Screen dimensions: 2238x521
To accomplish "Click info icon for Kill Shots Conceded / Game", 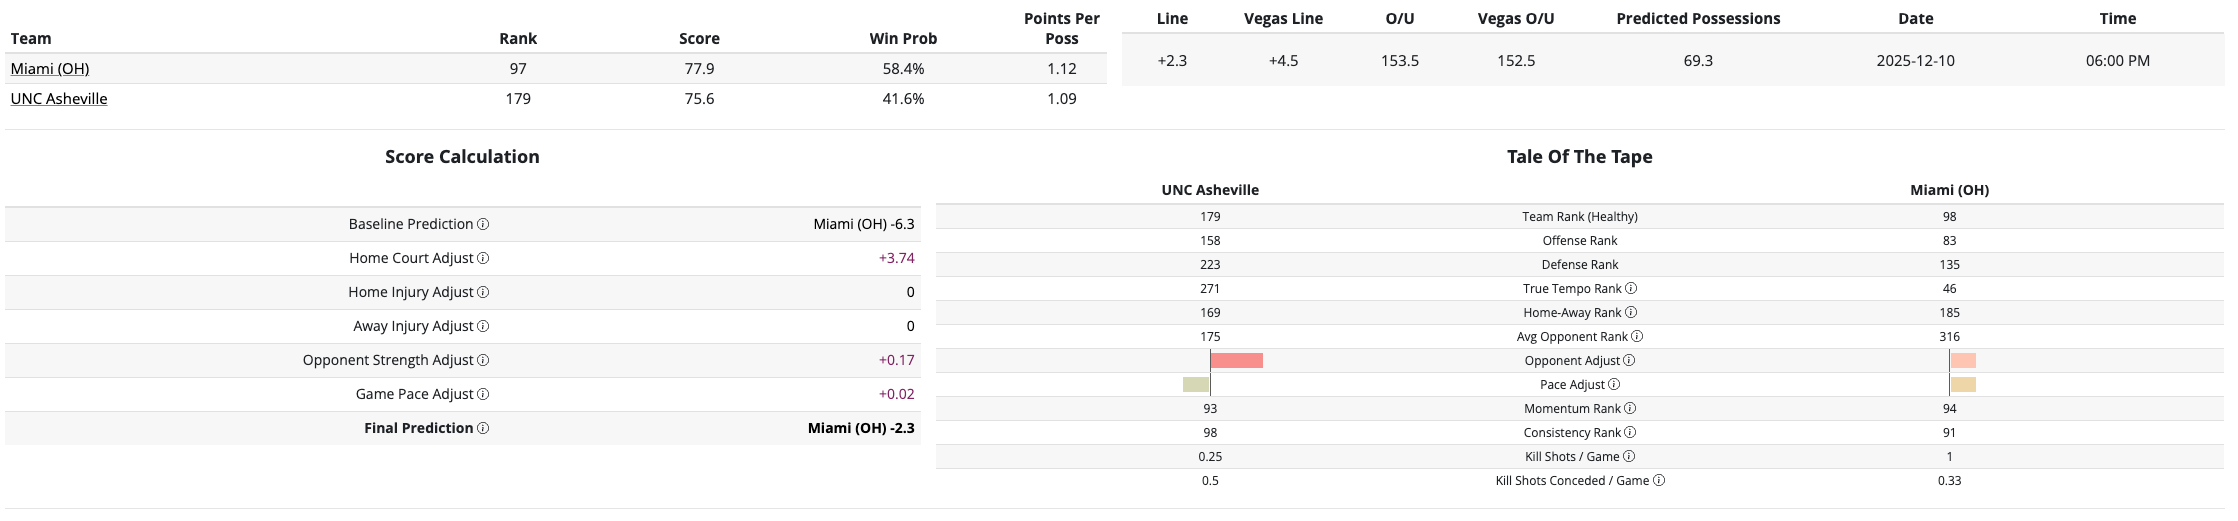I will point(1659,480).
